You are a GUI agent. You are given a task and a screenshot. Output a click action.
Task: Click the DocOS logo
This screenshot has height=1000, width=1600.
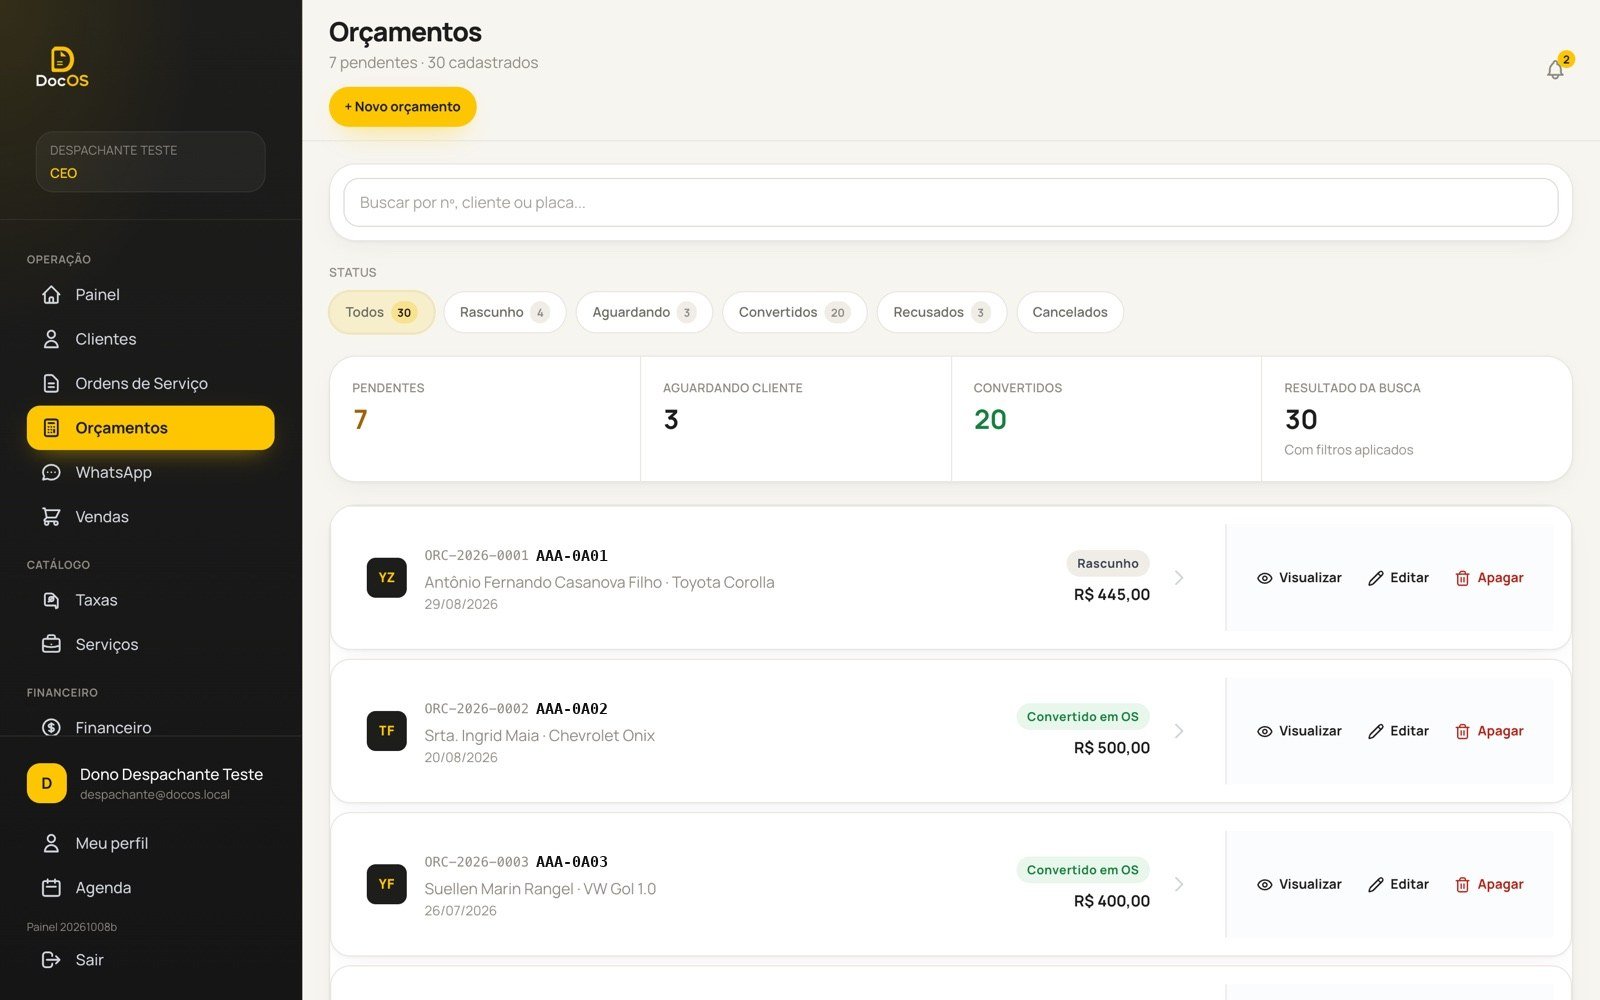[x=62, y=67]
